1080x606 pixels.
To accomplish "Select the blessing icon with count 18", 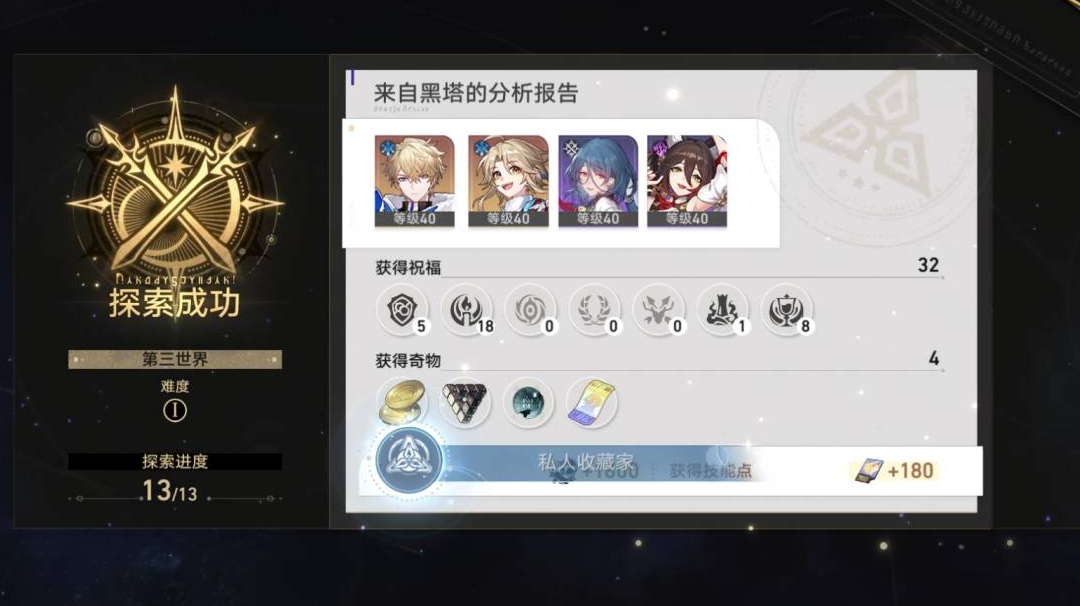I will (467, 310).
